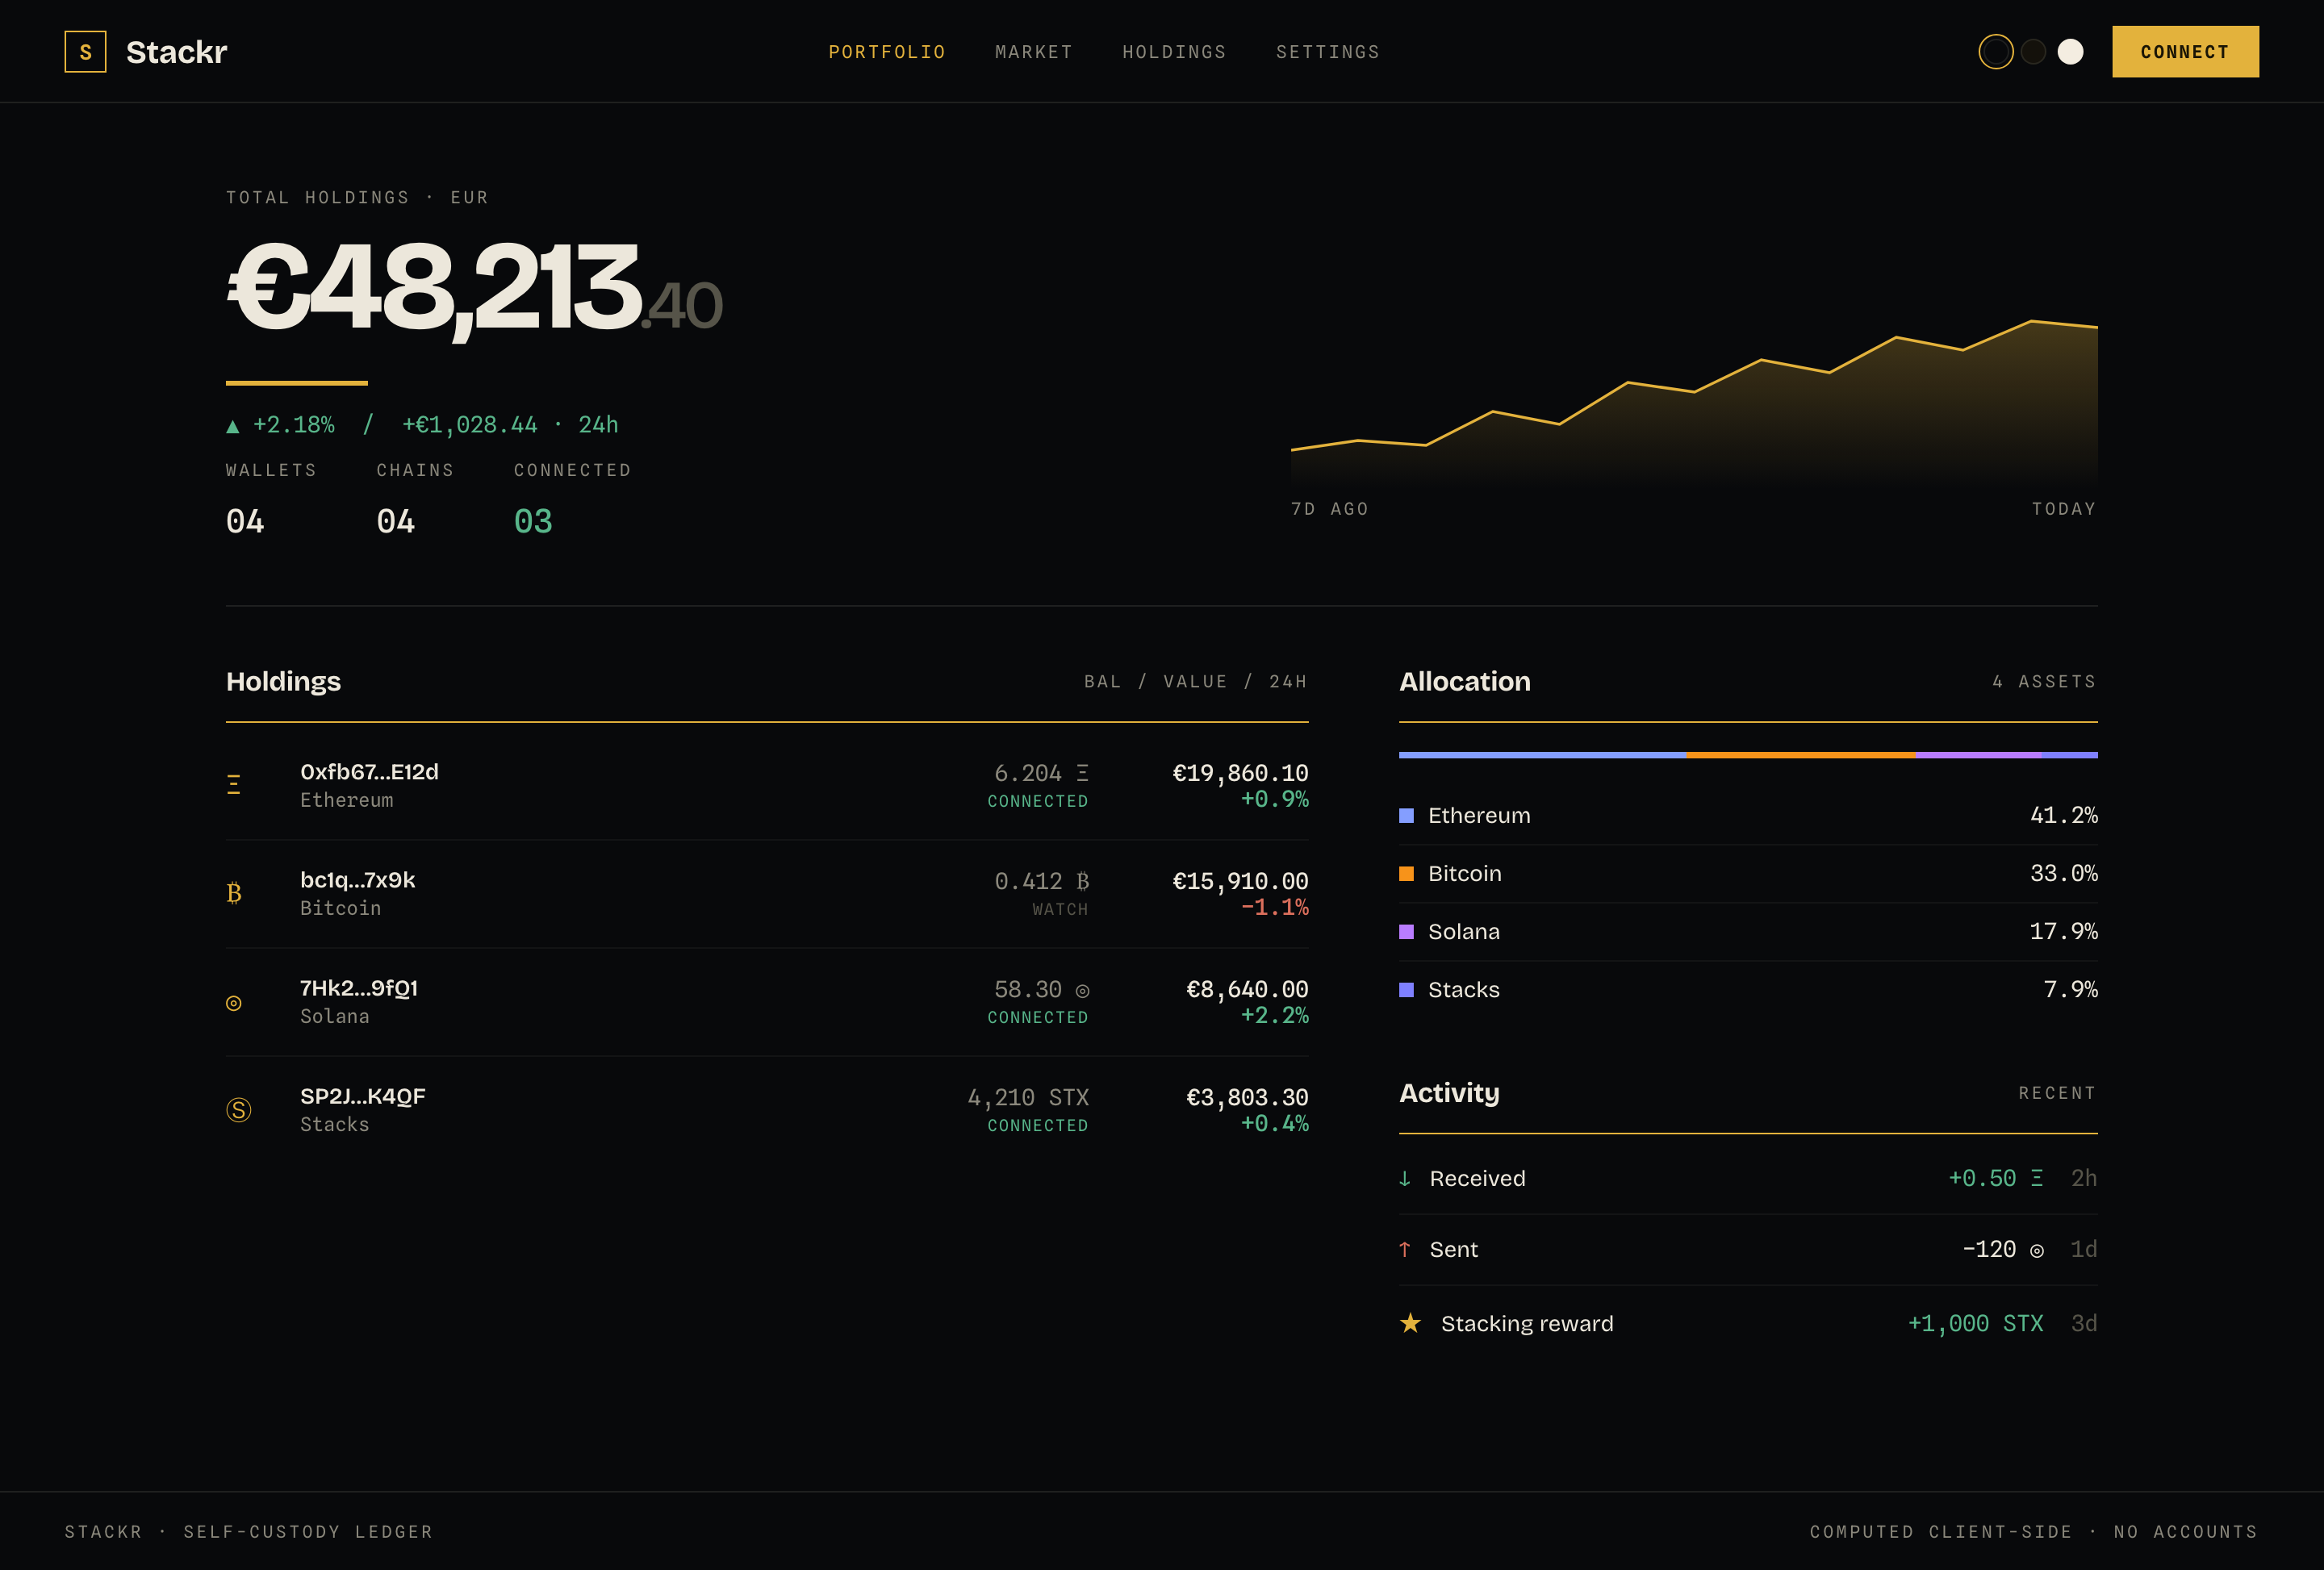Click the €15,910.00 value
The height and width of the screenshot is (1570, 2324).
point(1240,881)
